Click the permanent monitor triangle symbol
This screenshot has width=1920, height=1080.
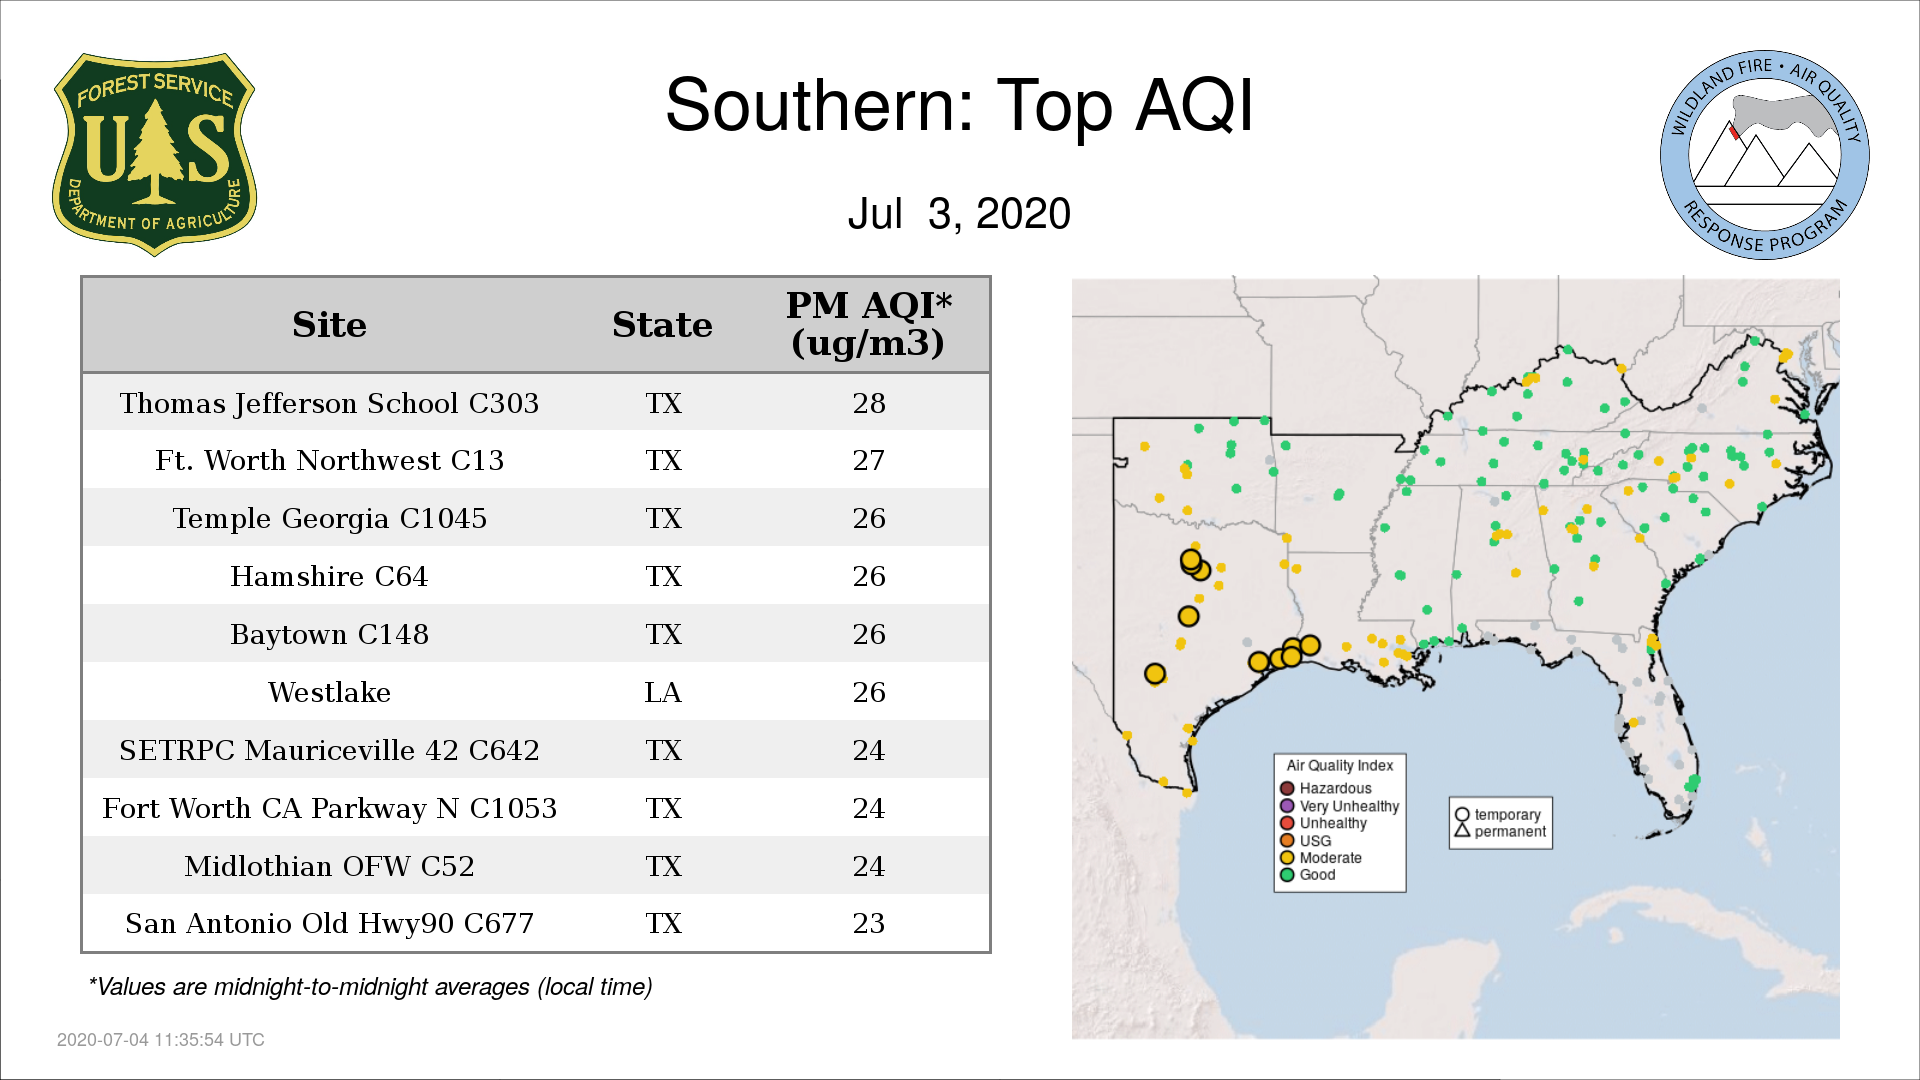(1462, 830)
